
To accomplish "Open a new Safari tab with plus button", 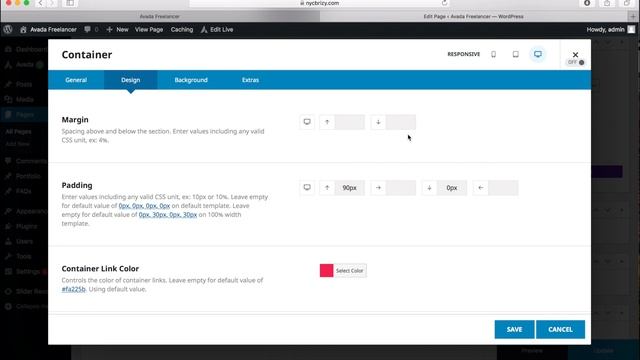I will (x=633, y=16).
